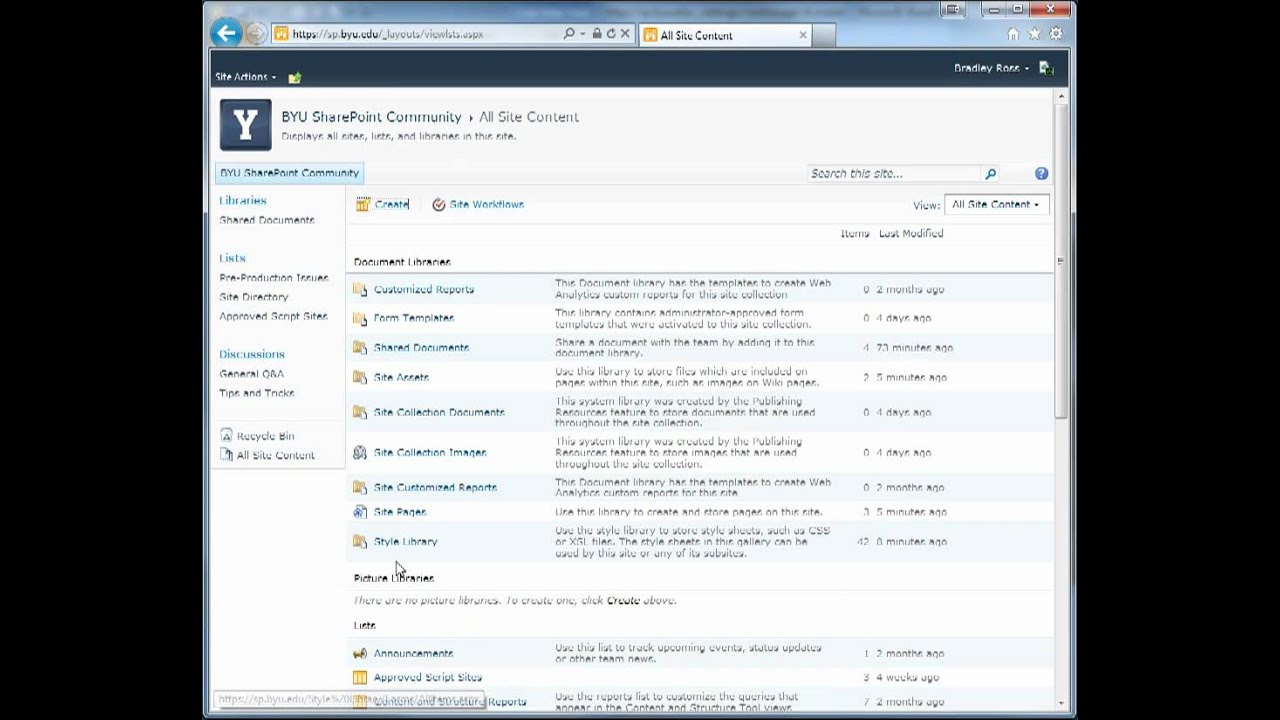Click the user presence icon by Bradley Ross
The height and width of the screenshot is (720, 1280).
[1046, 68]
